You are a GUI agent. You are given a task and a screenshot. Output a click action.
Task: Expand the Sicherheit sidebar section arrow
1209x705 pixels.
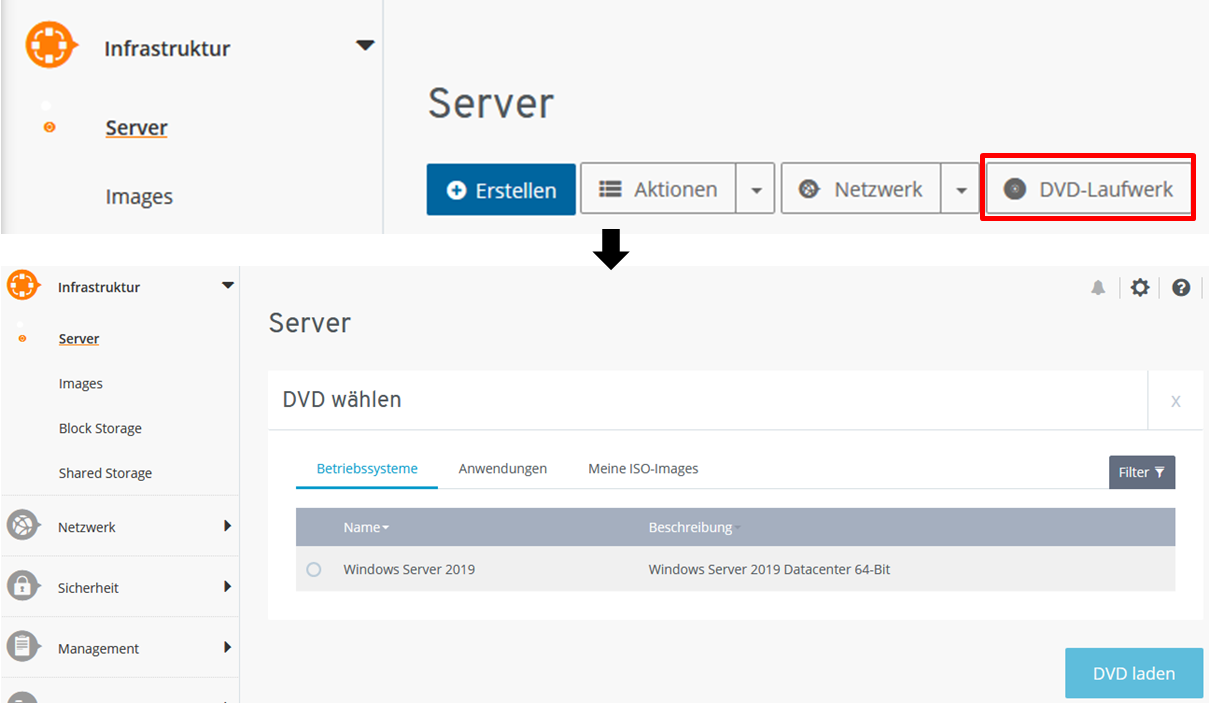[227, 587]
